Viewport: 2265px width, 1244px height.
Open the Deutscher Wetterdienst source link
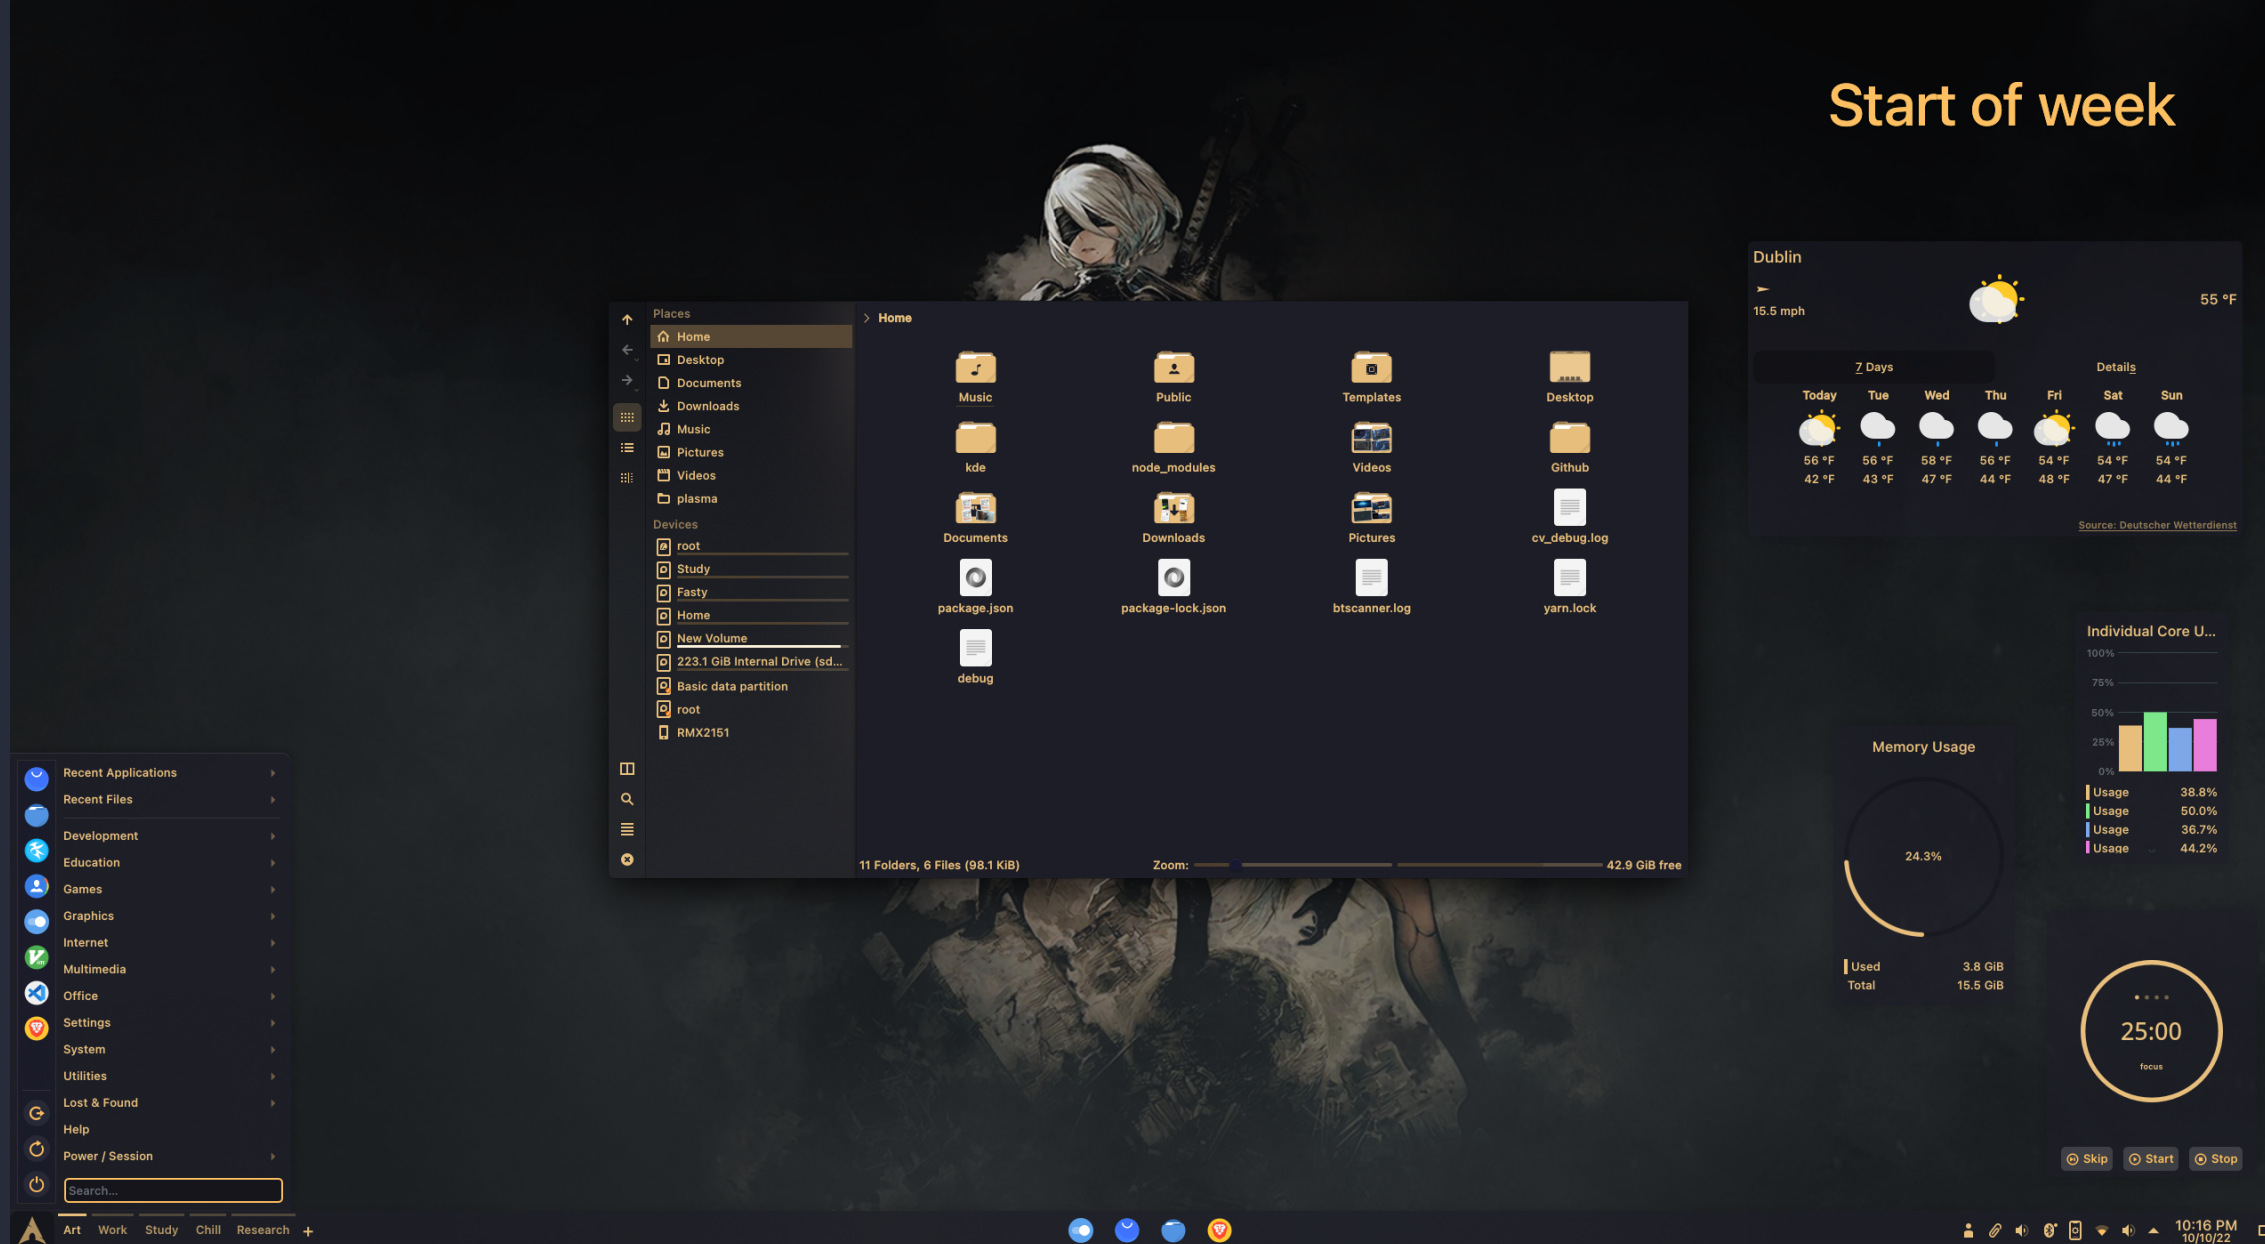[2157, 525]
